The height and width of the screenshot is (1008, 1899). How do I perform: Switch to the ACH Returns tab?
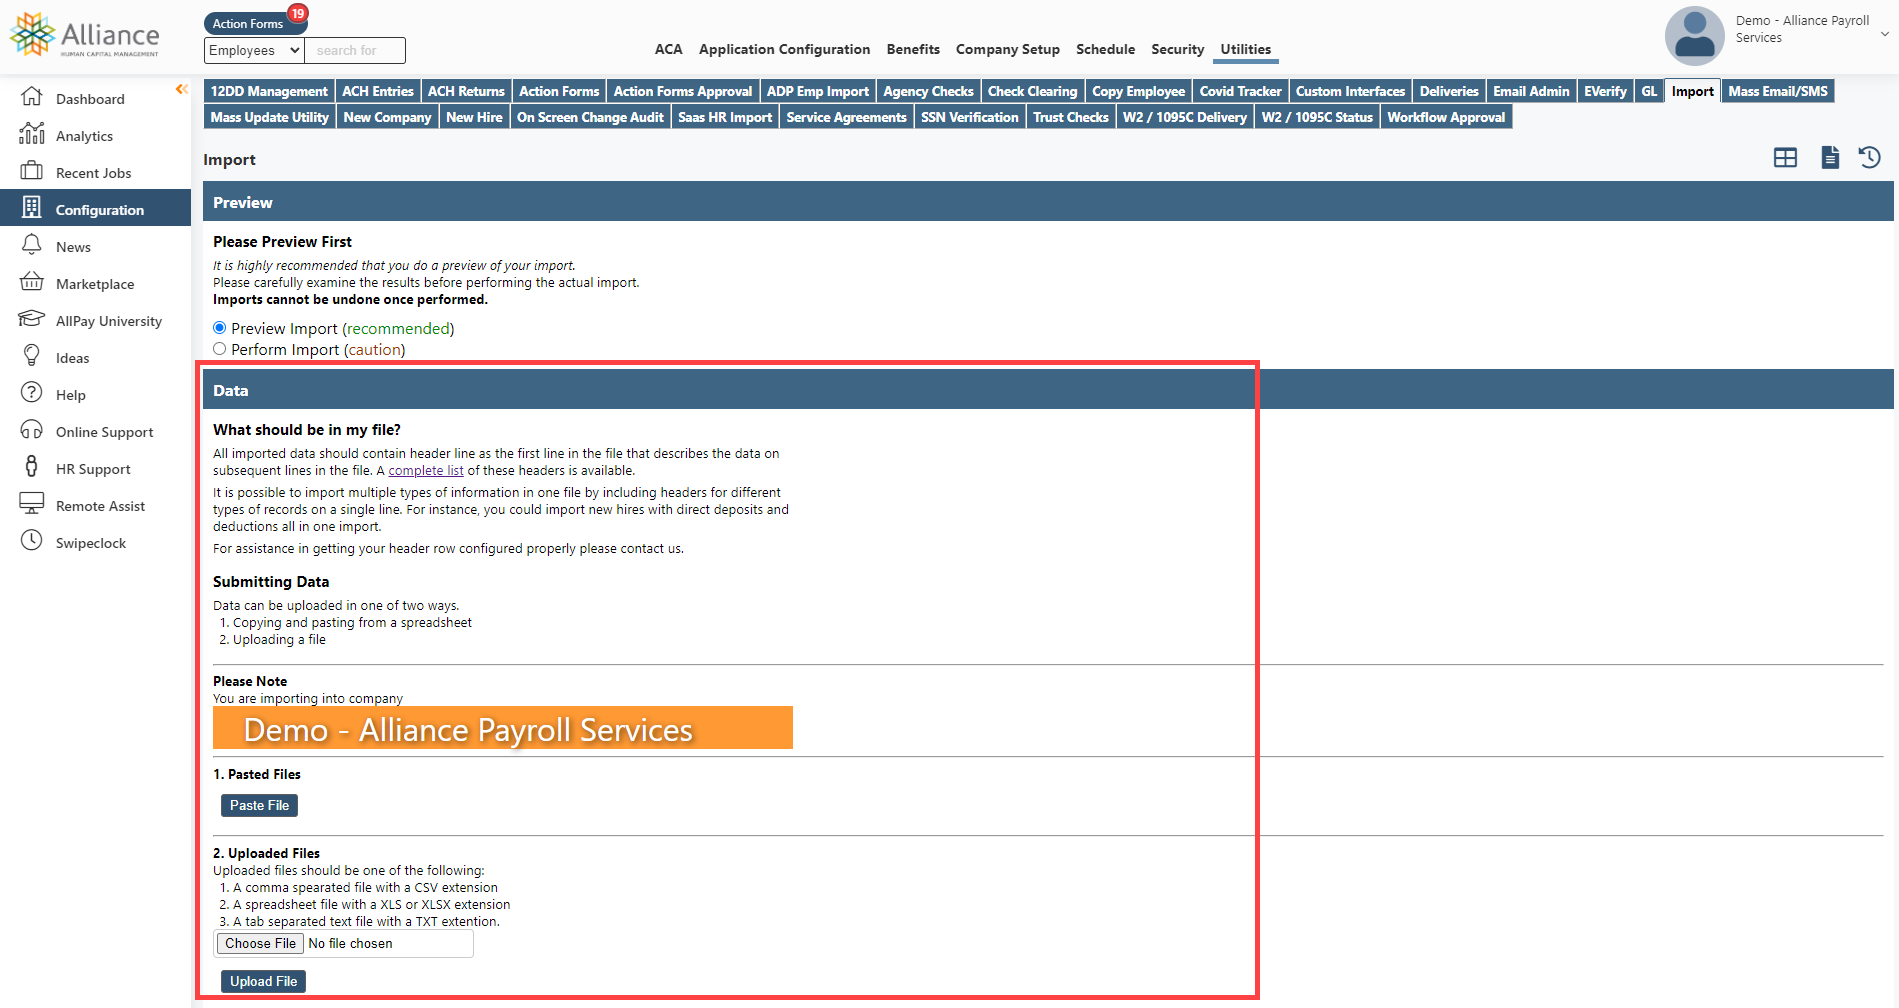467,91
